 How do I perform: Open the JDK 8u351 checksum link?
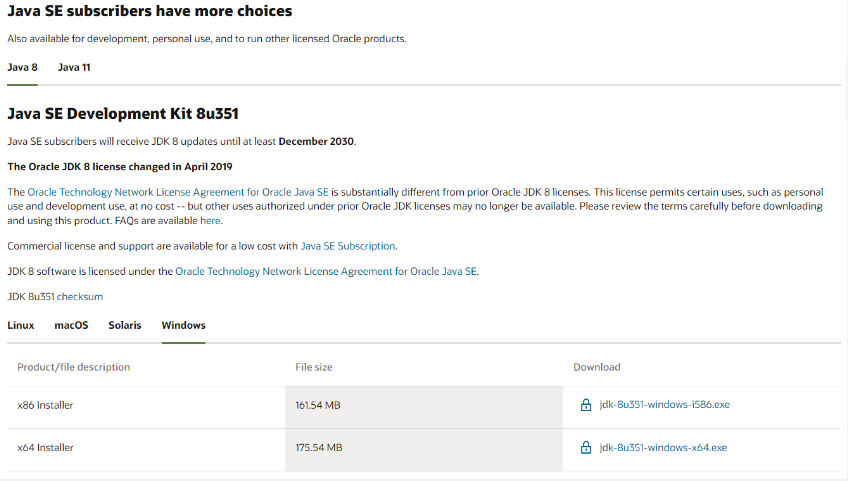80,297
